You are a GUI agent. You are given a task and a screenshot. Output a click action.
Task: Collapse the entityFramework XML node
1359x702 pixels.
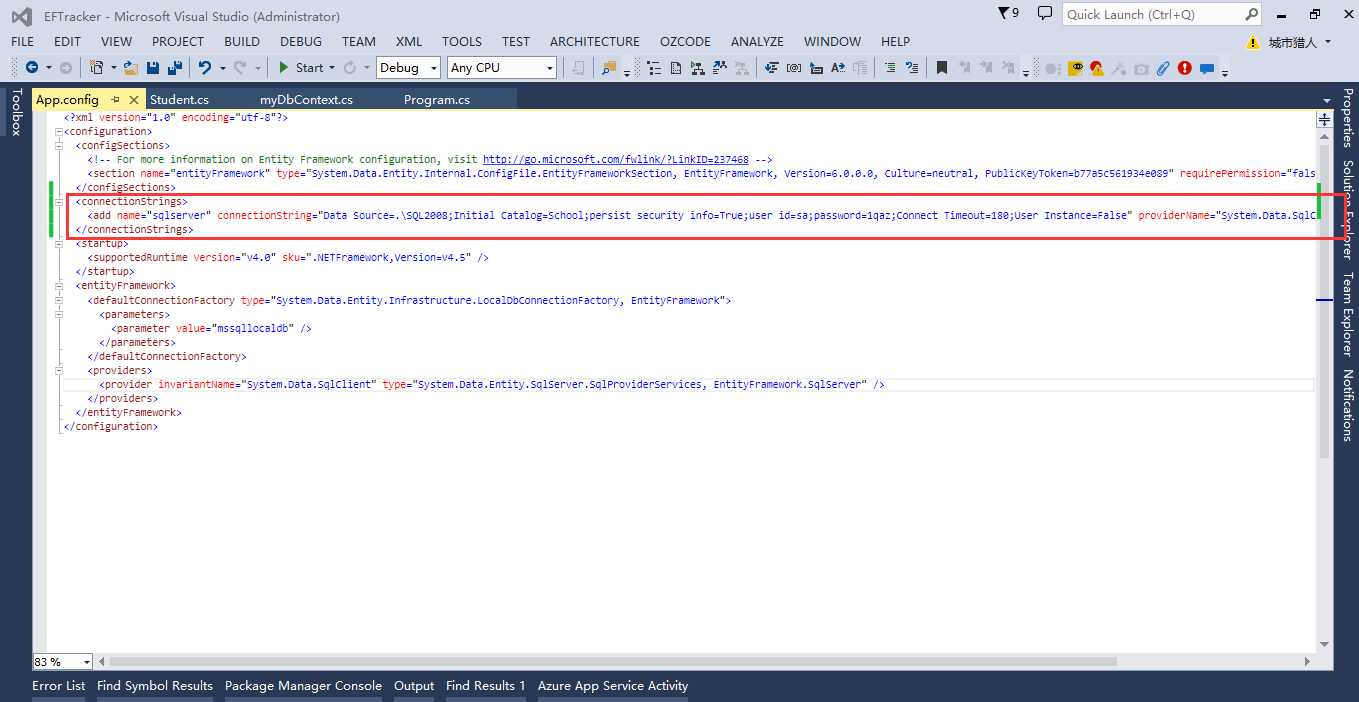point(59,286)
